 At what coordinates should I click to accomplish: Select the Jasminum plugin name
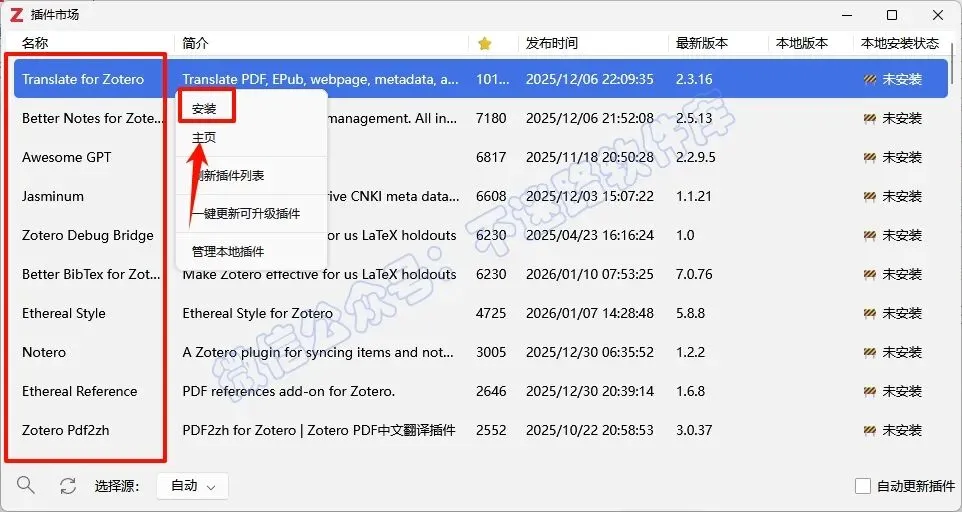tap(53, 197)
